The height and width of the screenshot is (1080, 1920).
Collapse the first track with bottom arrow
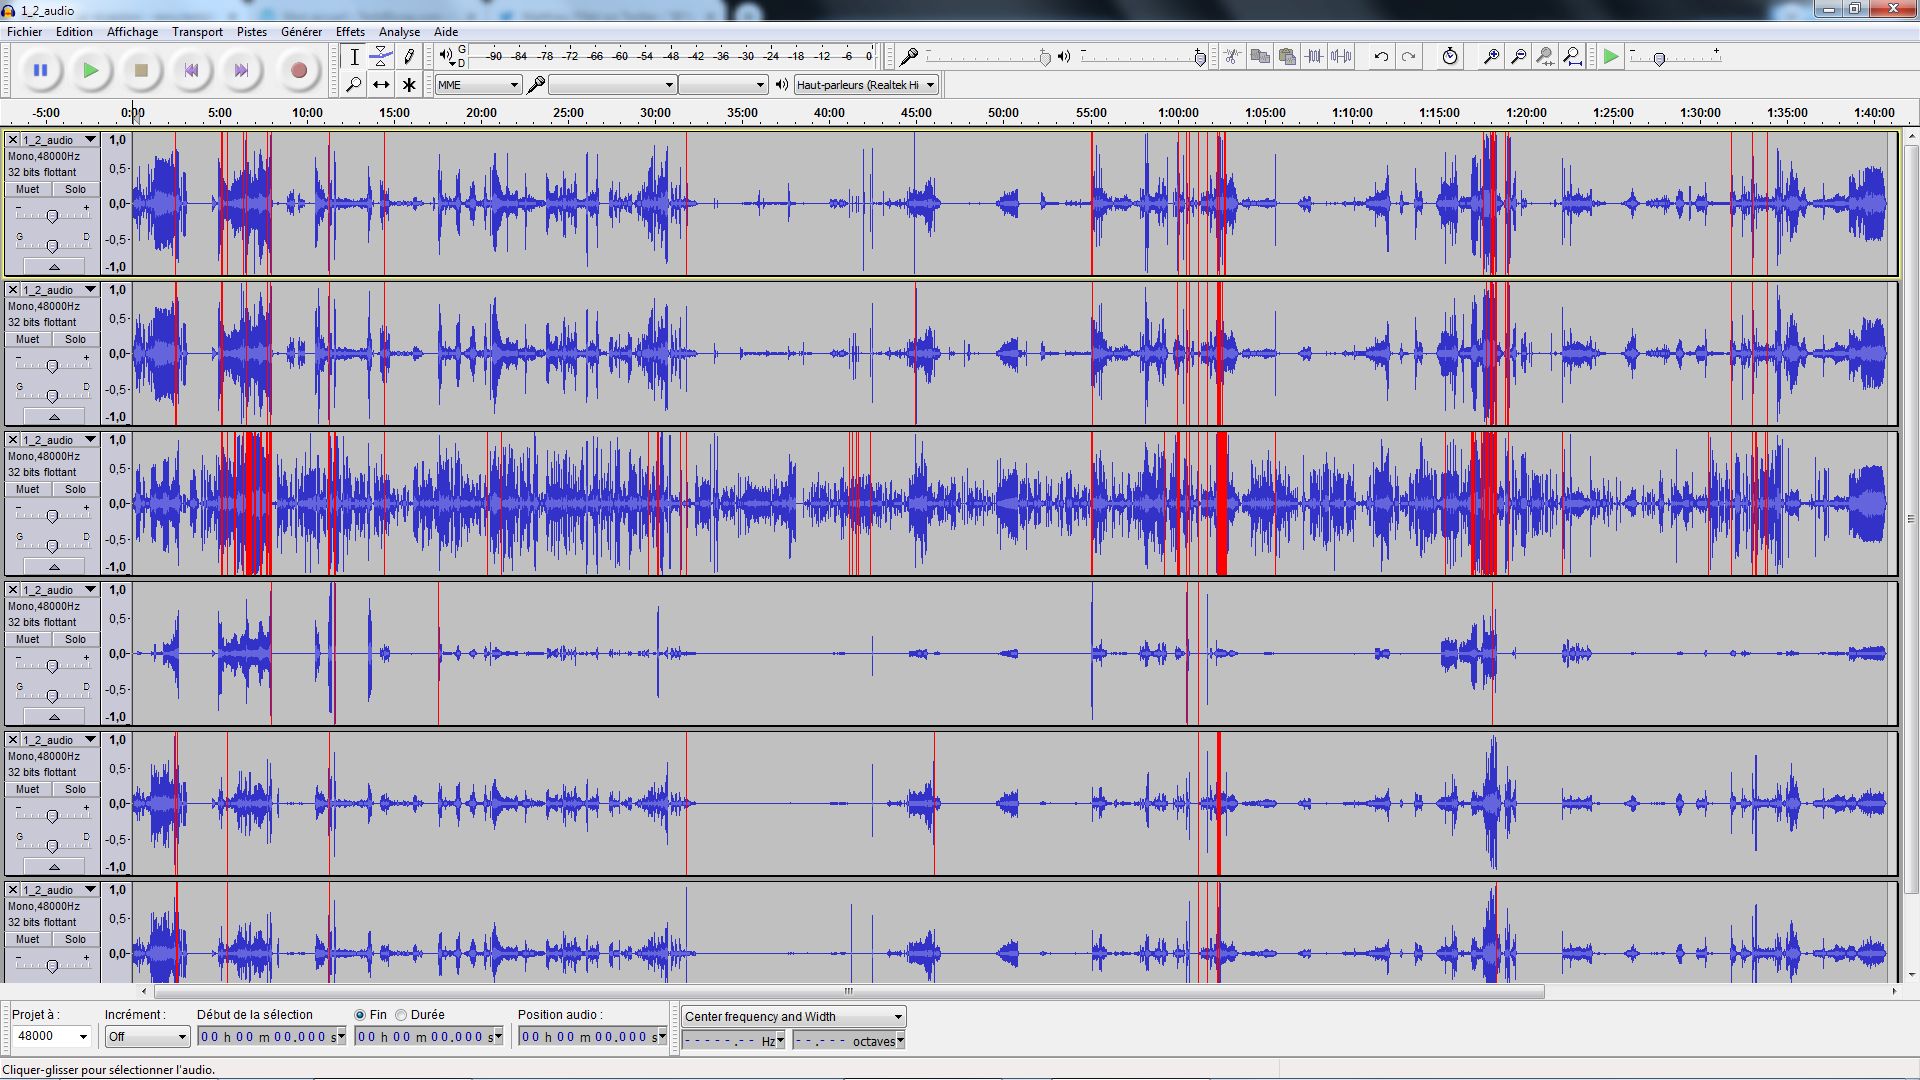[x=53, y=267]
